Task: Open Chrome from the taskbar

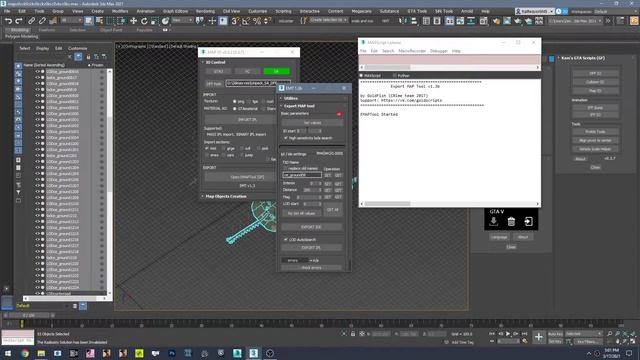Action: tap(24, 353)
